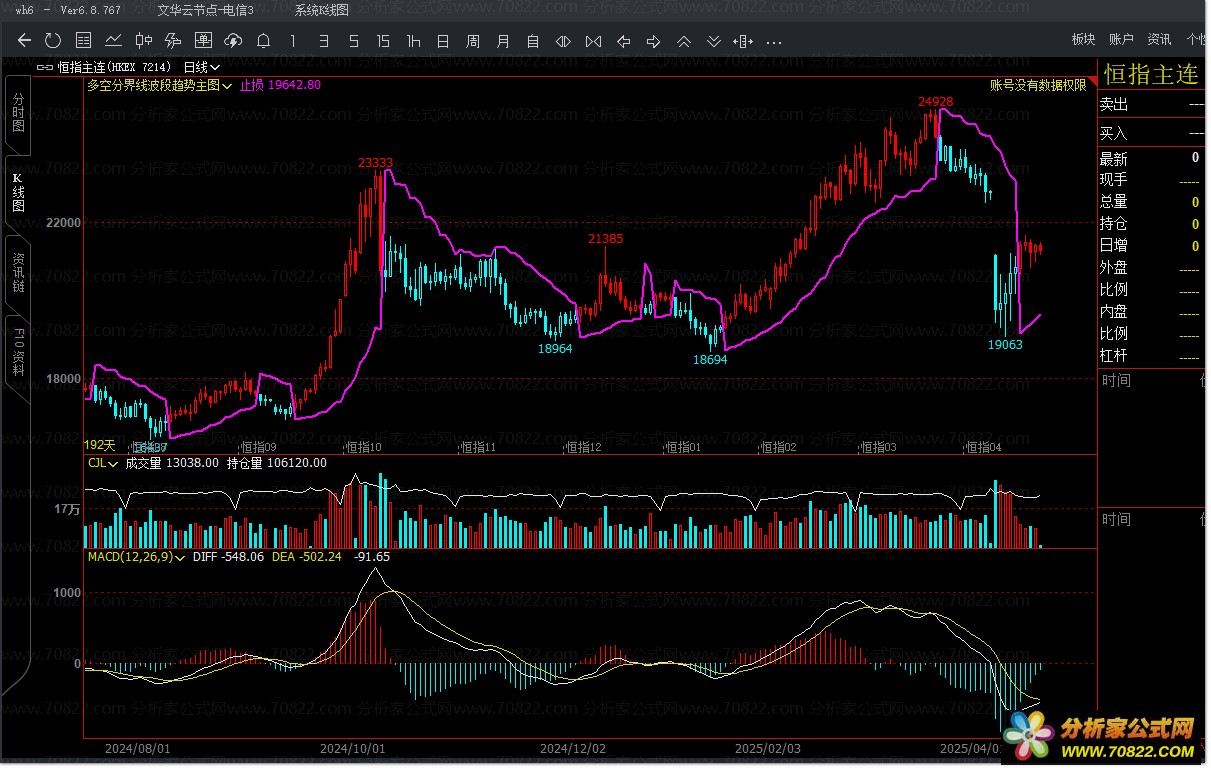Expand the 多空分界线波段趋势主图 indicator dropdown
Viewport: 1211px width, 768px height.
[160, 85]
